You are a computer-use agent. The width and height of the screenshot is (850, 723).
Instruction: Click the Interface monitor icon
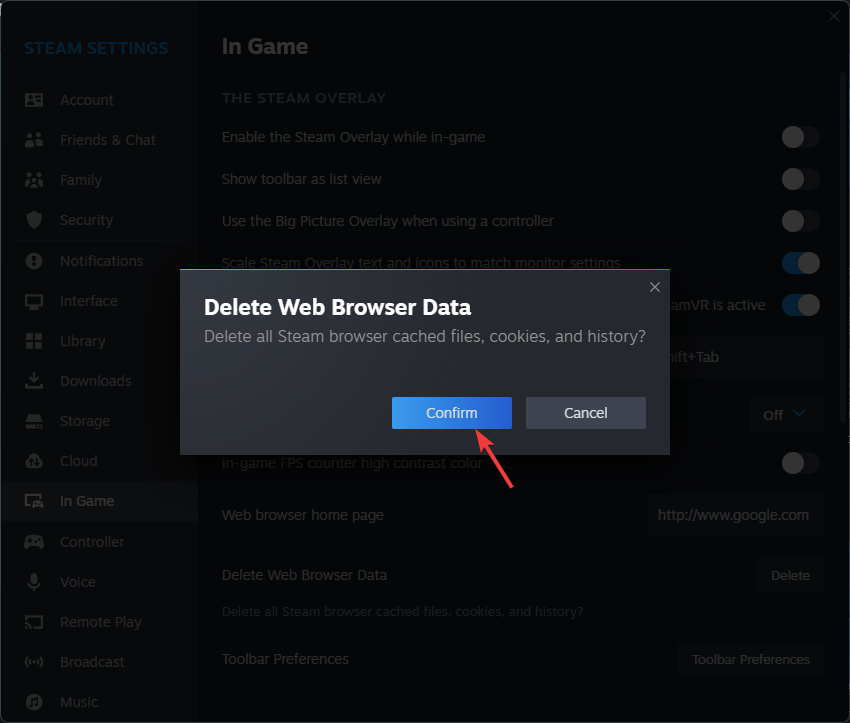tap(34, 301)
